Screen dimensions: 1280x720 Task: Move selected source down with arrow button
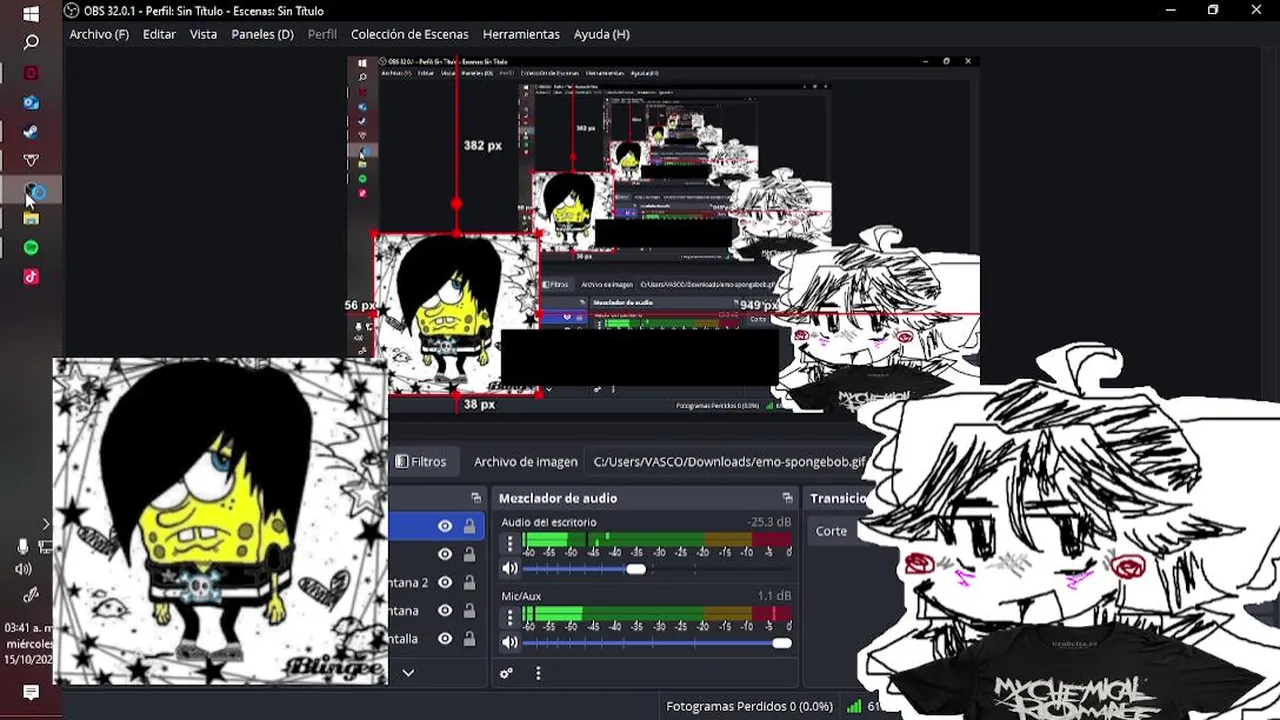pos(408,673)
